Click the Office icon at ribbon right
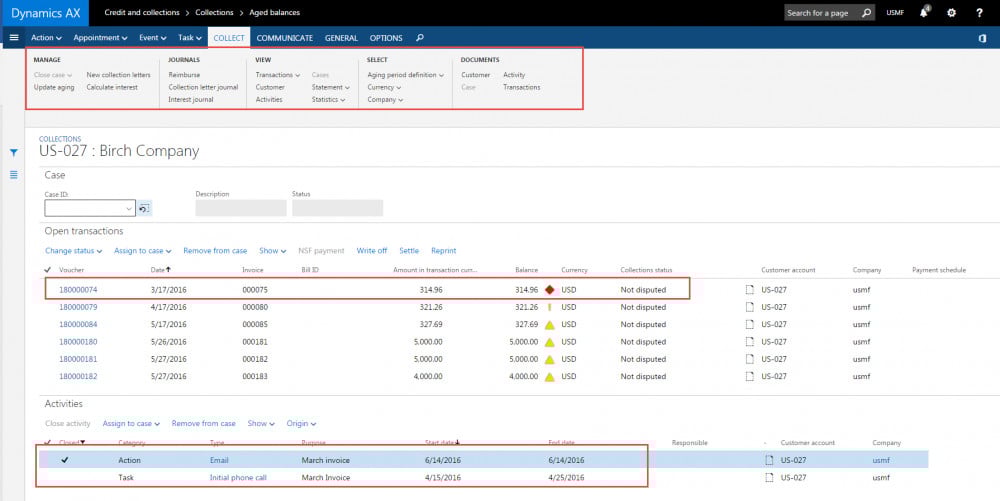1000x501 pixels. click(x=982, y=38)
